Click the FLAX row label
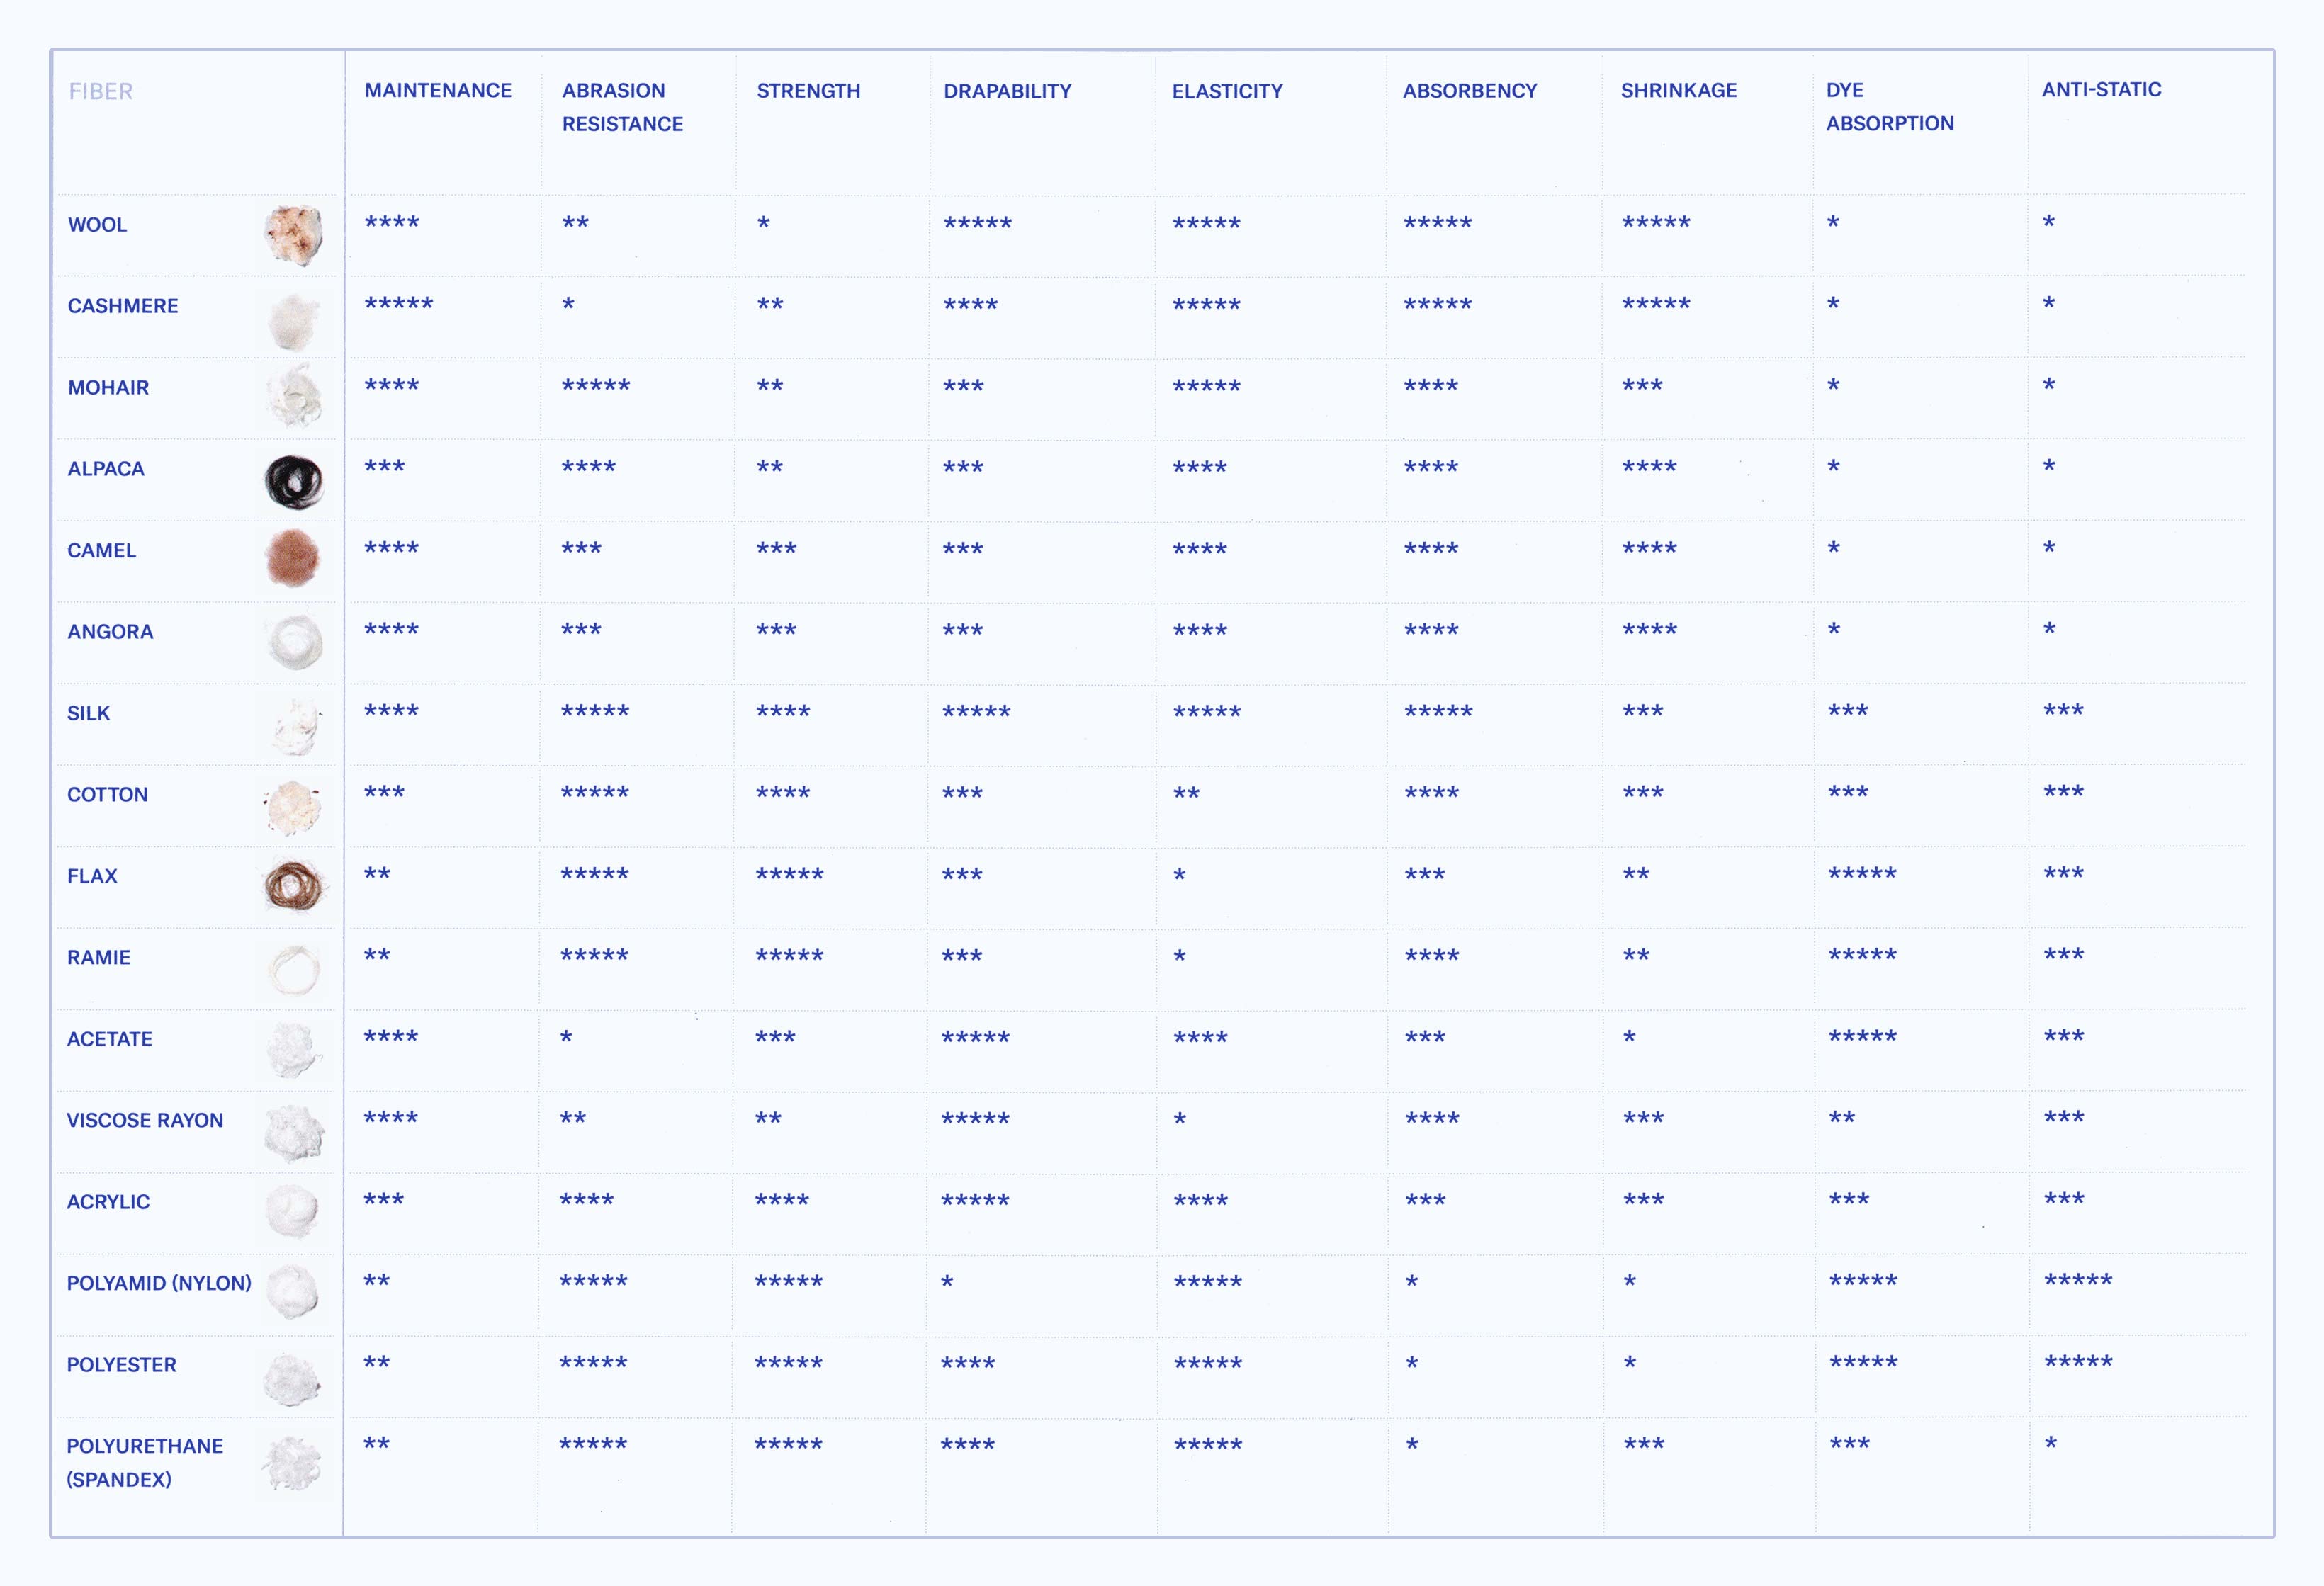This screenshot has width=2324, height=1586. (92, 877)
